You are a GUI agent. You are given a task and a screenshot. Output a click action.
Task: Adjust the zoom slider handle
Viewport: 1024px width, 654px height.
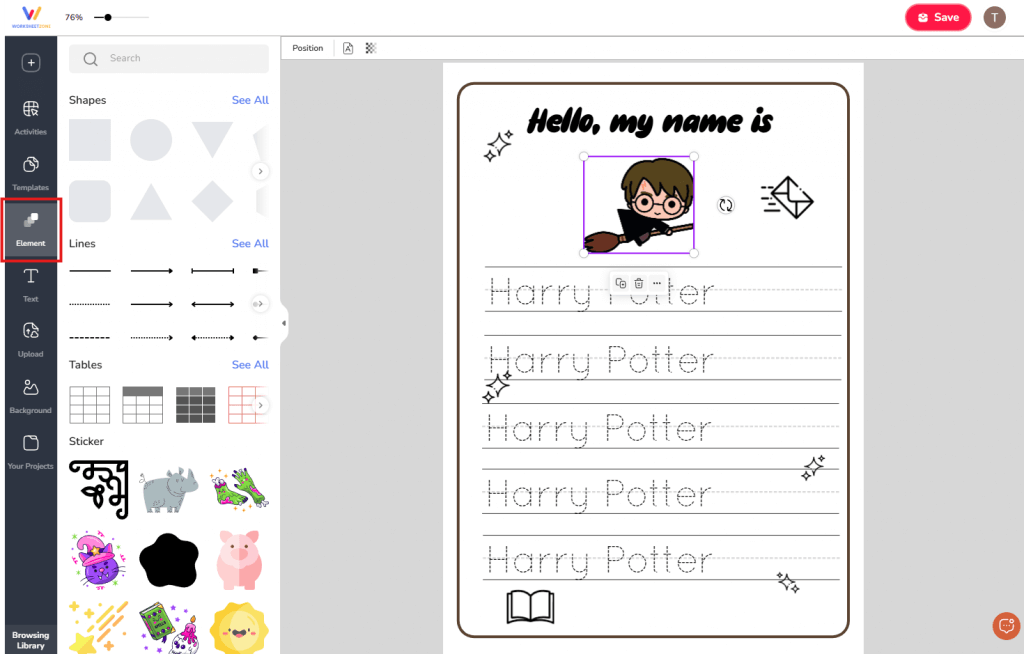(108, 18)
